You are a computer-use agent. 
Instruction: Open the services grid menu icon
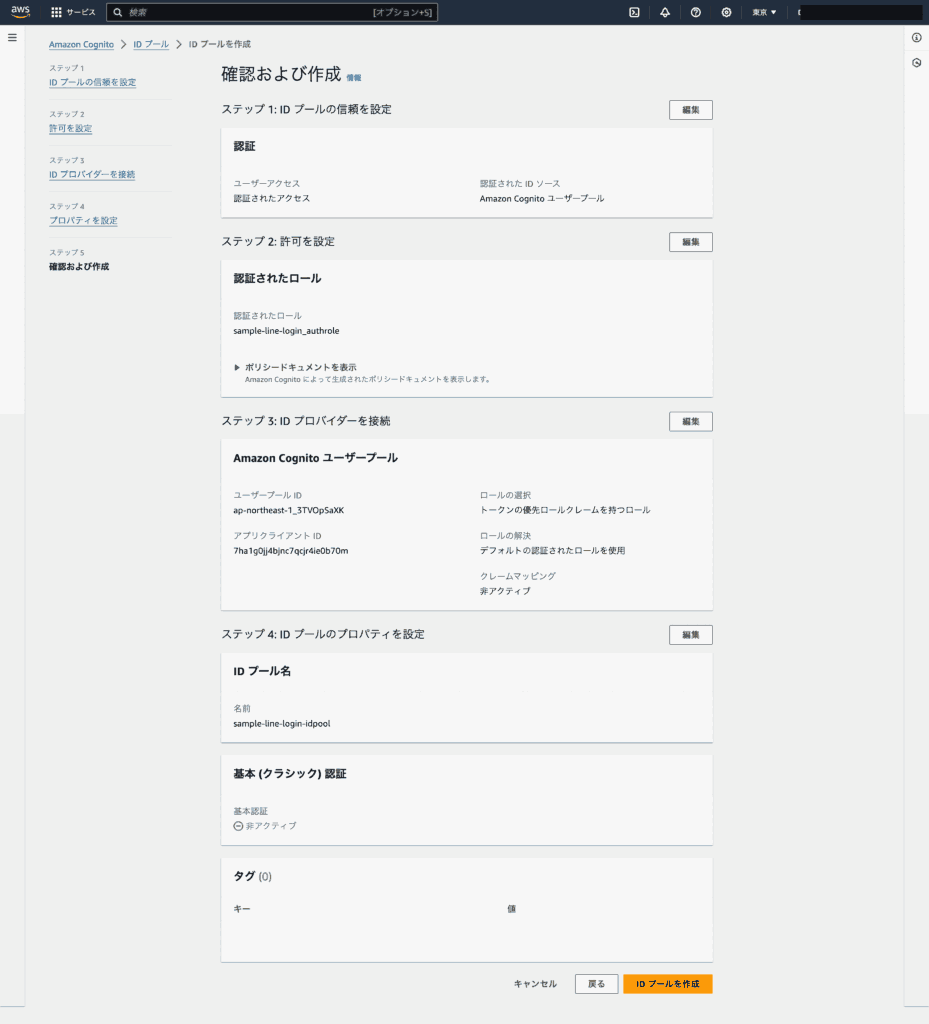coord(56,12)
